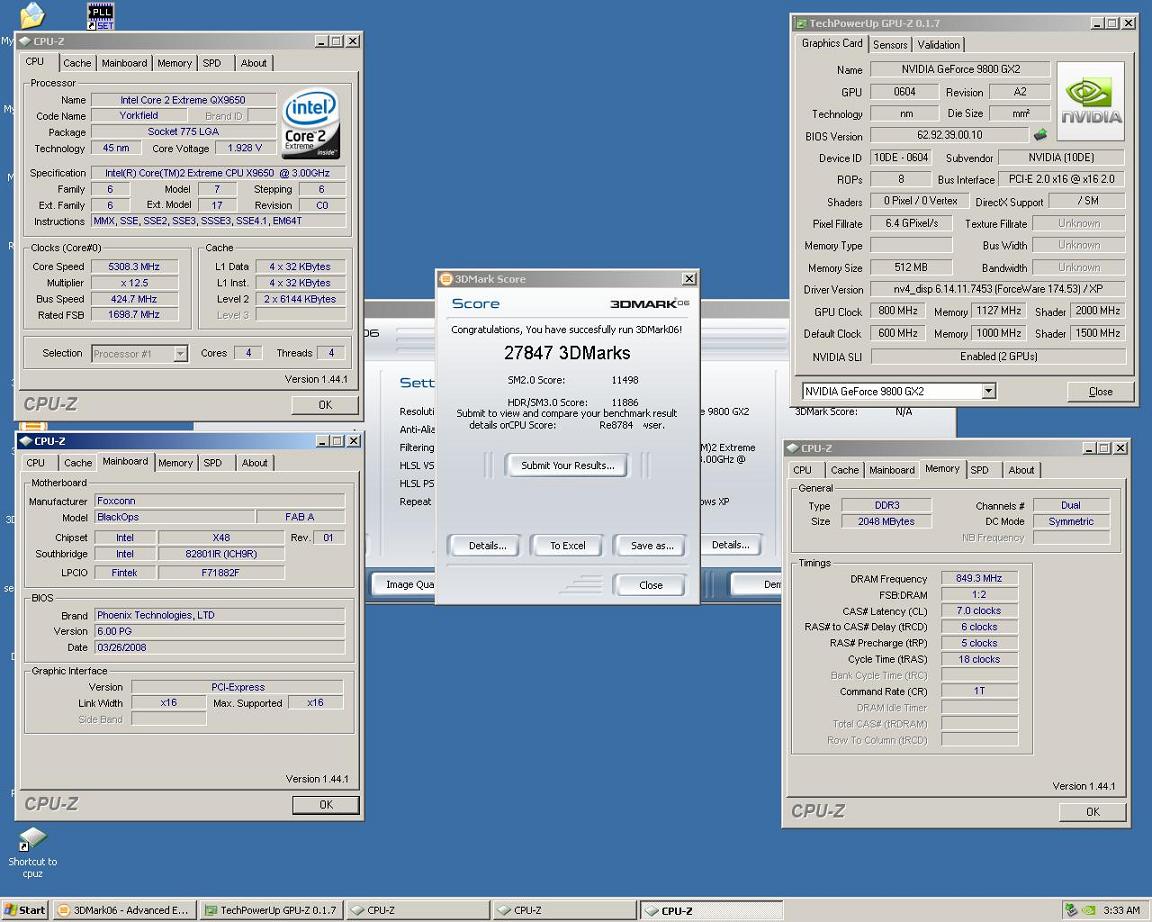Open Memory tab in top CPU-Z window

pos(174,63)
